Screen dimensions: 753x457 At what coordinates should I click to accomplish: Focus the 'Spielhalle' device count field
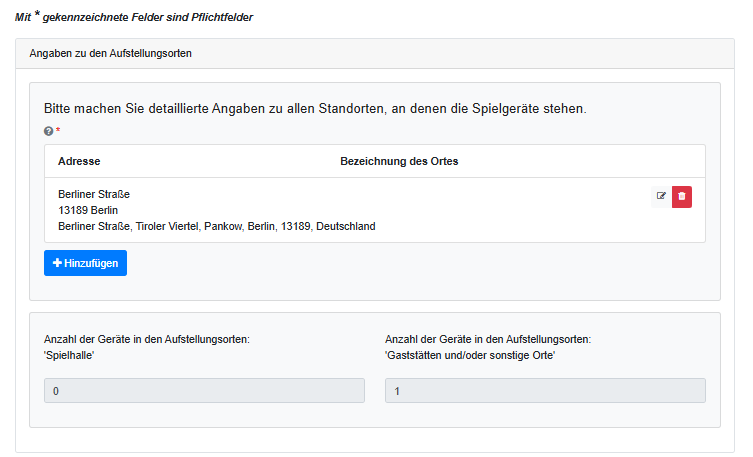204,391
